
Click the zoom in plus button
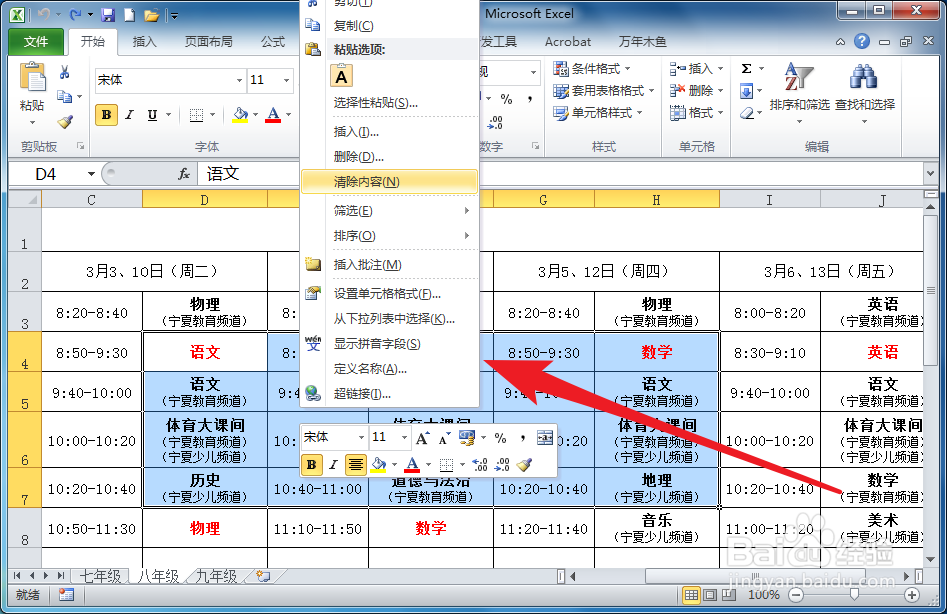[x=911, y=595]
